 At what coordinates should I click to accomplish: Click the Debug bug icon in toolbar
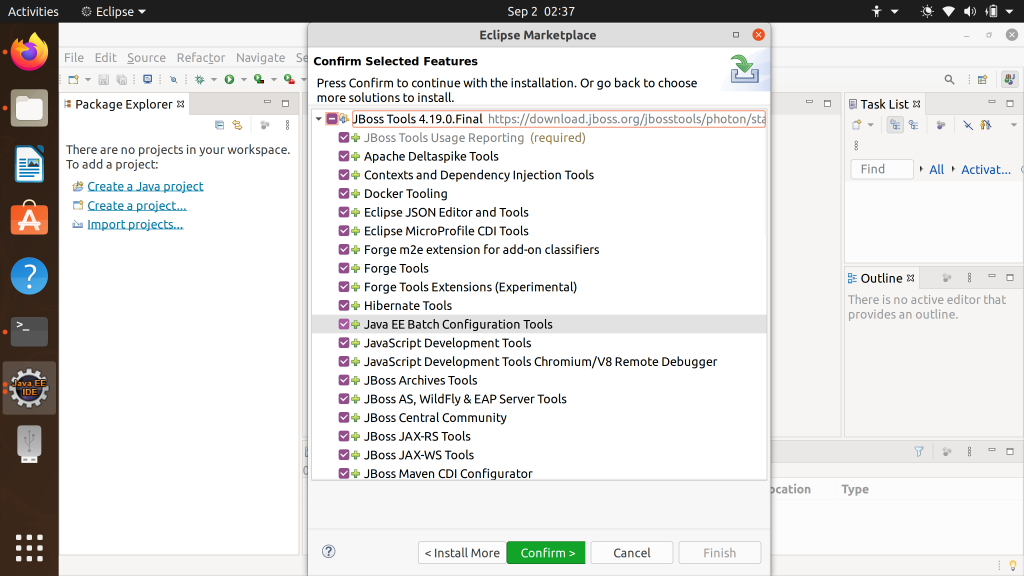click(x=199, y=79)
